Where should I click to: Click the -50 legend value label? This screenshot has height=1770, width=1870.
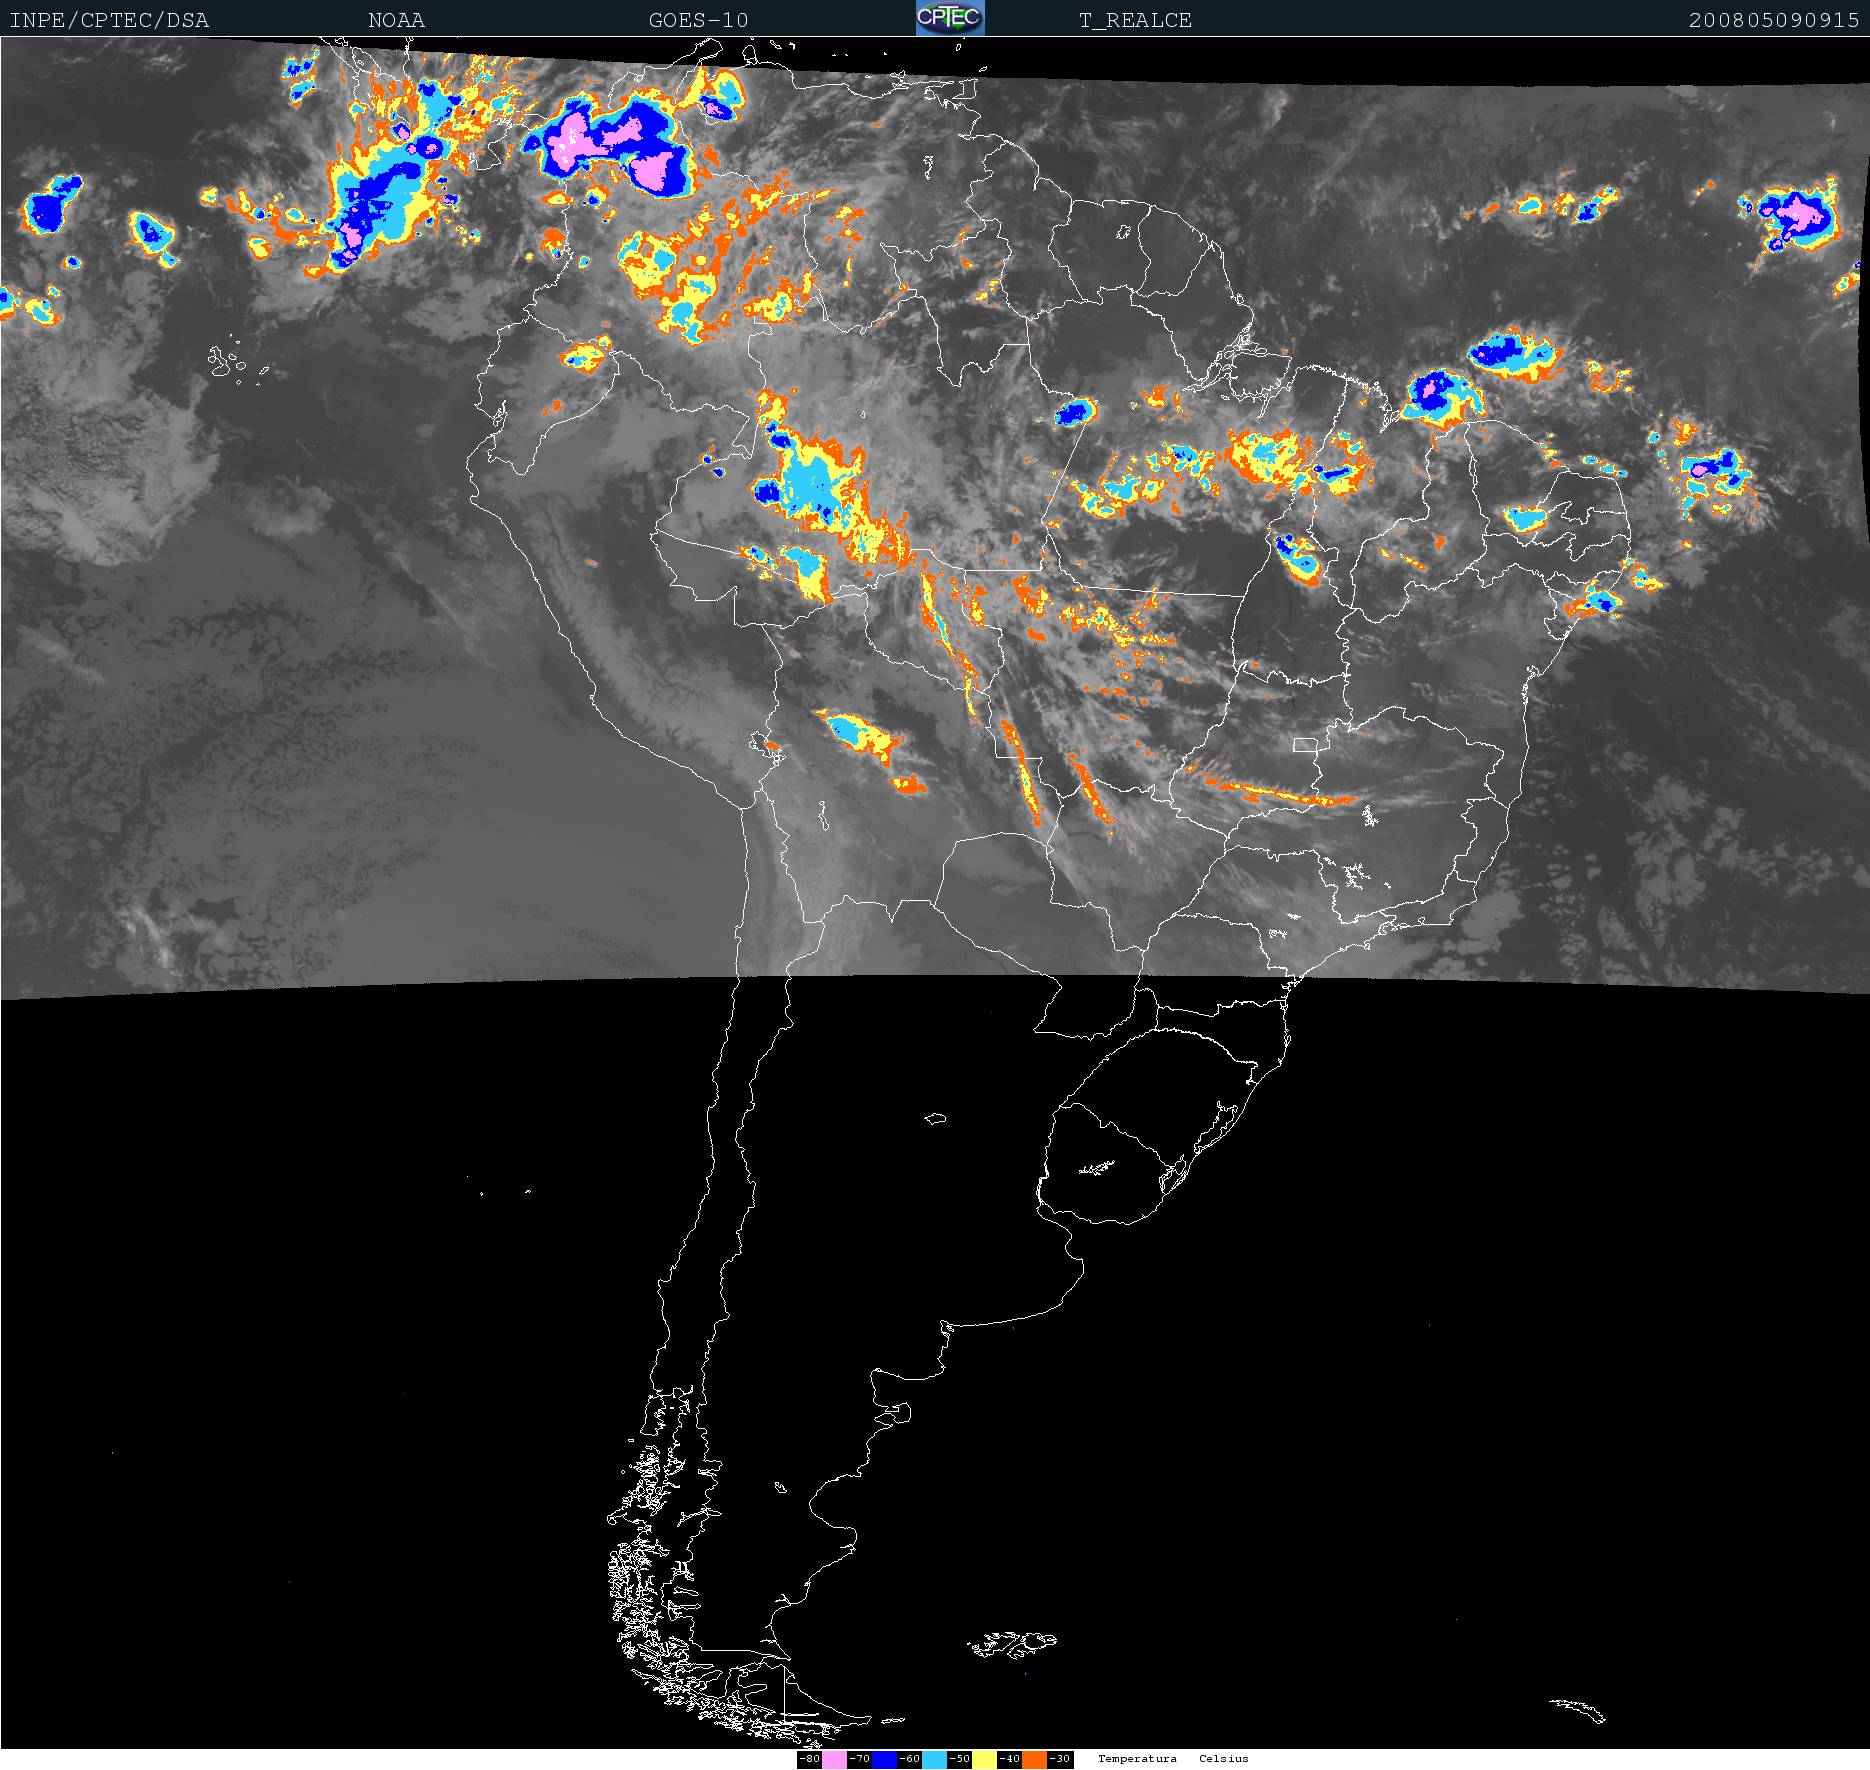tap(959, 1759)
